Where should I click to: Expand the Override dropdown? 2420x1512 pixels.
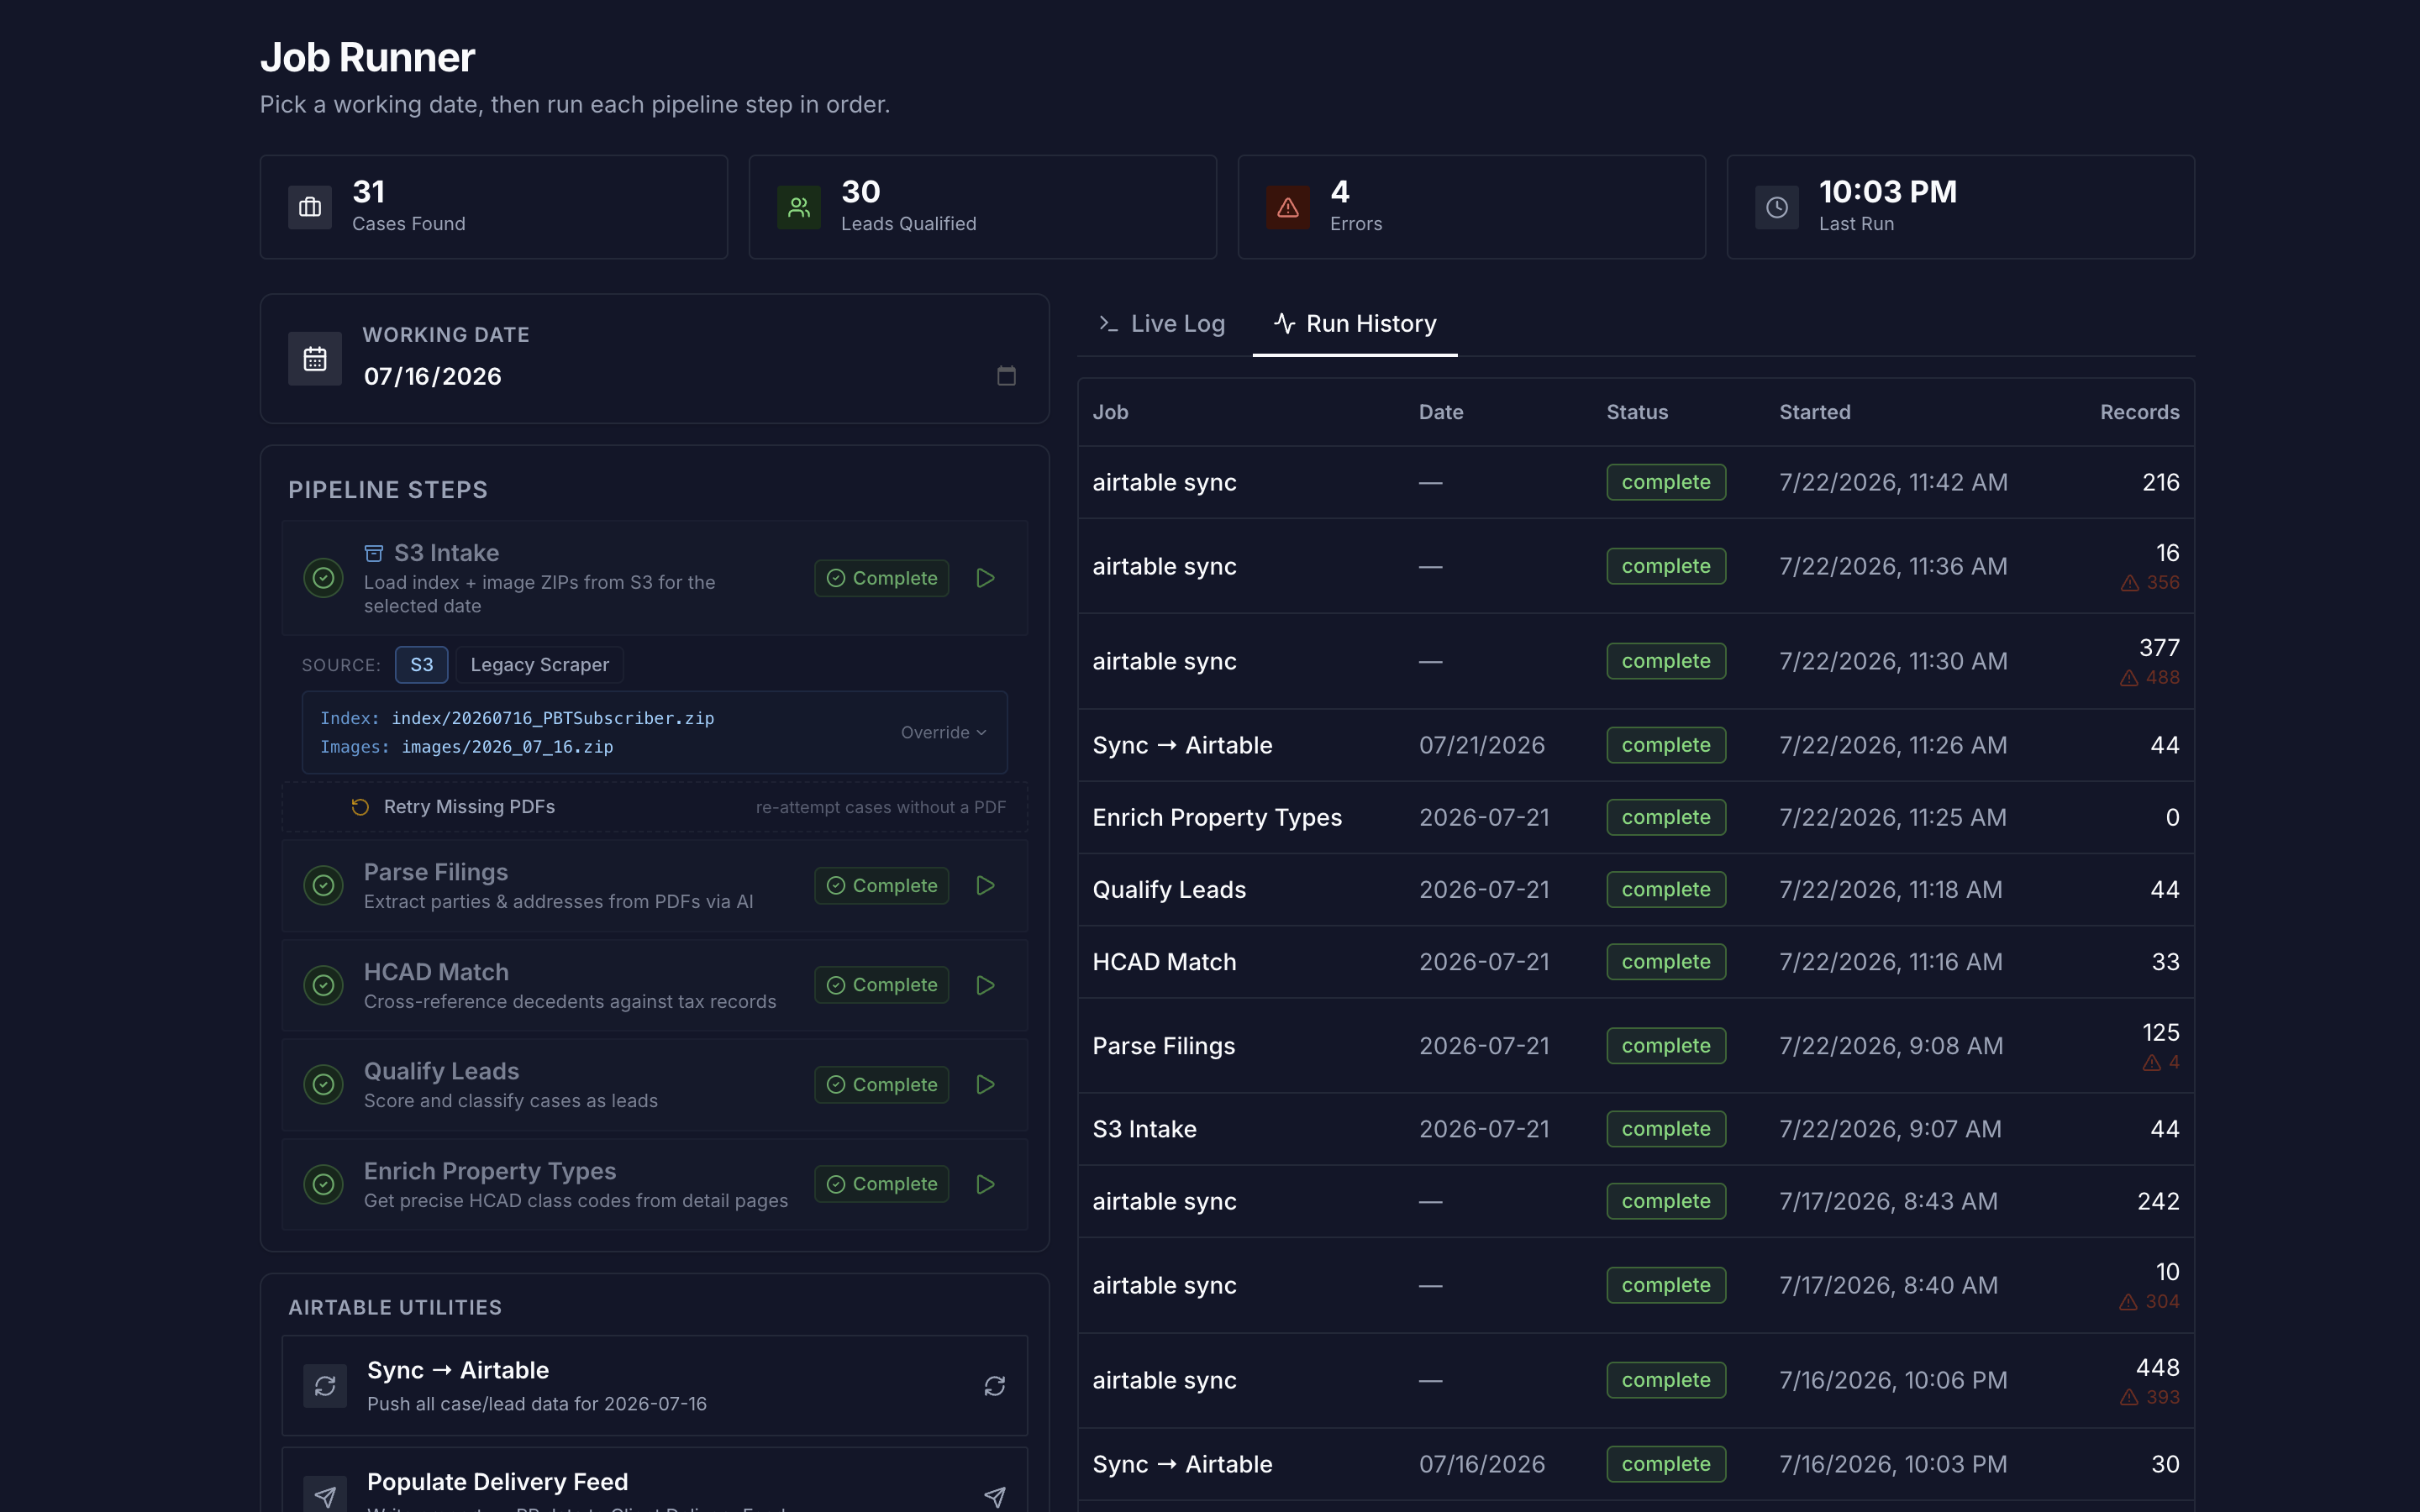click(x=943, y=733)
